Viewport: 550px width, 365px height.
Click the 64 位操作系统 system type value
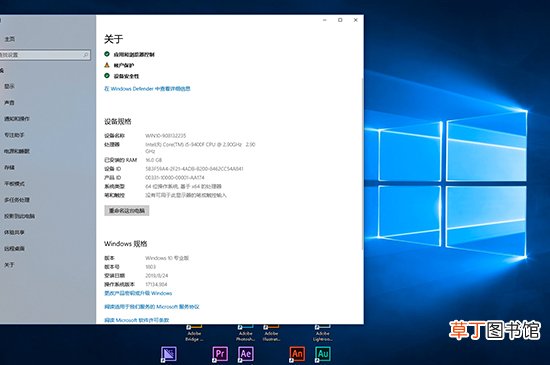coord(183,186)
